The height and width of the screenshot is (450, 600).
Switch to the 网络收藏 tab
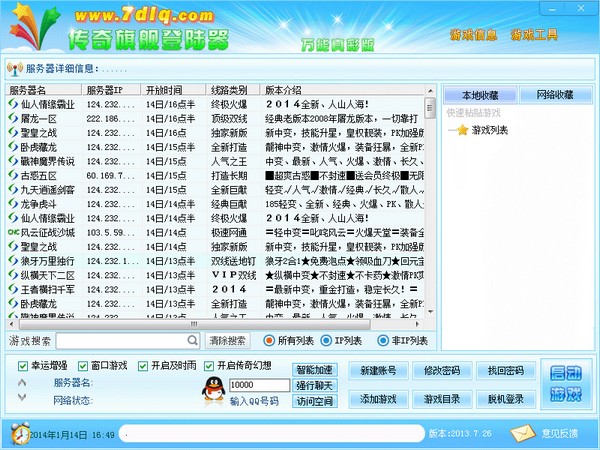(555, 95)
